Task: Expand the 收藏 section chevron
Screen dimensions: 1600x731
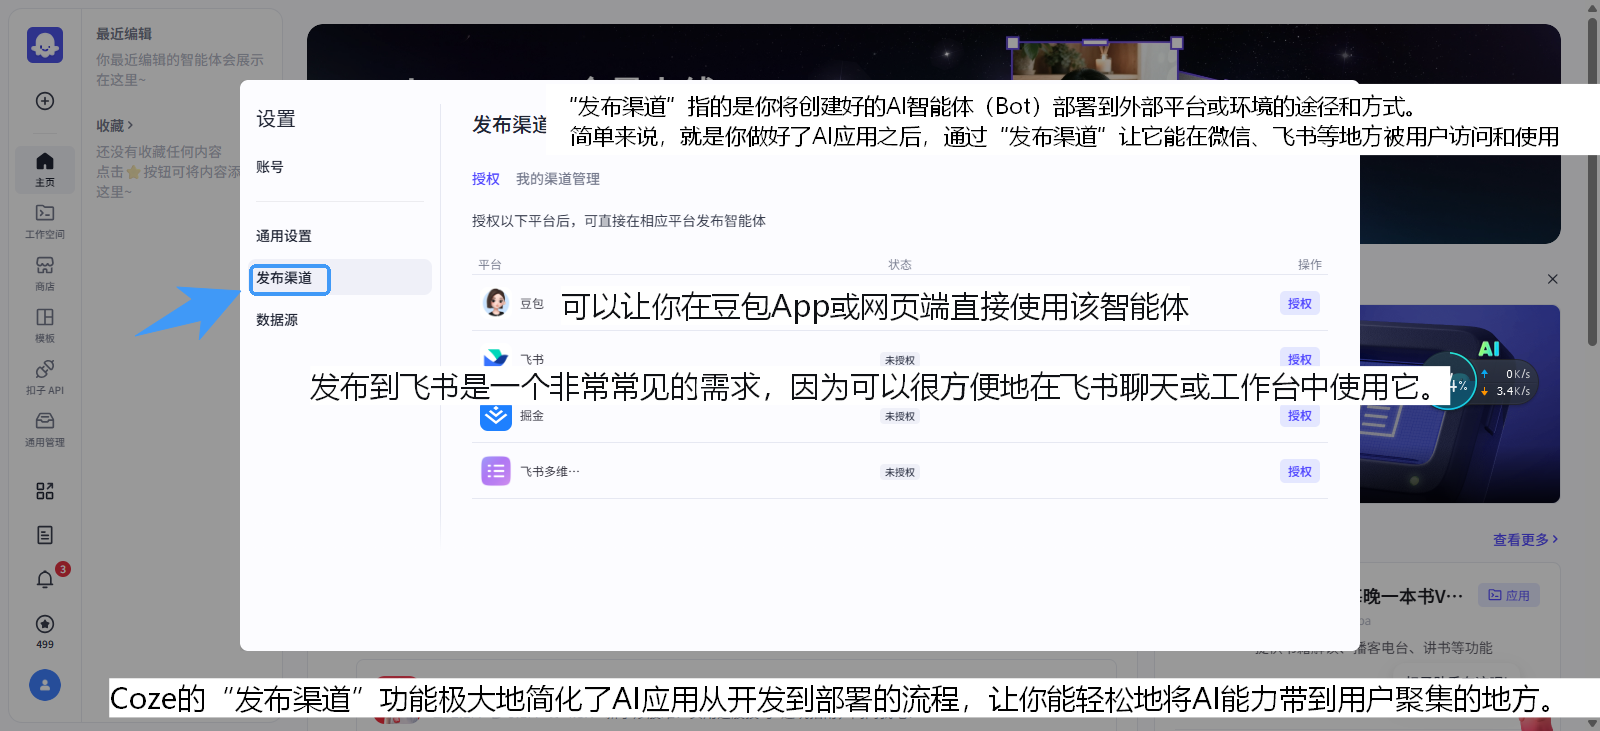Action: click(130, 126)
